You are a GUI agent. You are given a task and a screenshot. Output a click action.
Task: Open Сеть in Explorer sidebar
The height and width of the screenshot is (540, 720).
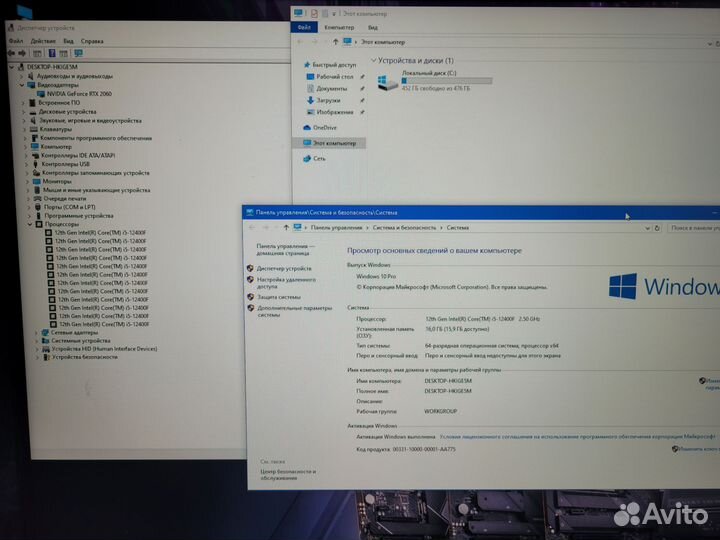320,158
